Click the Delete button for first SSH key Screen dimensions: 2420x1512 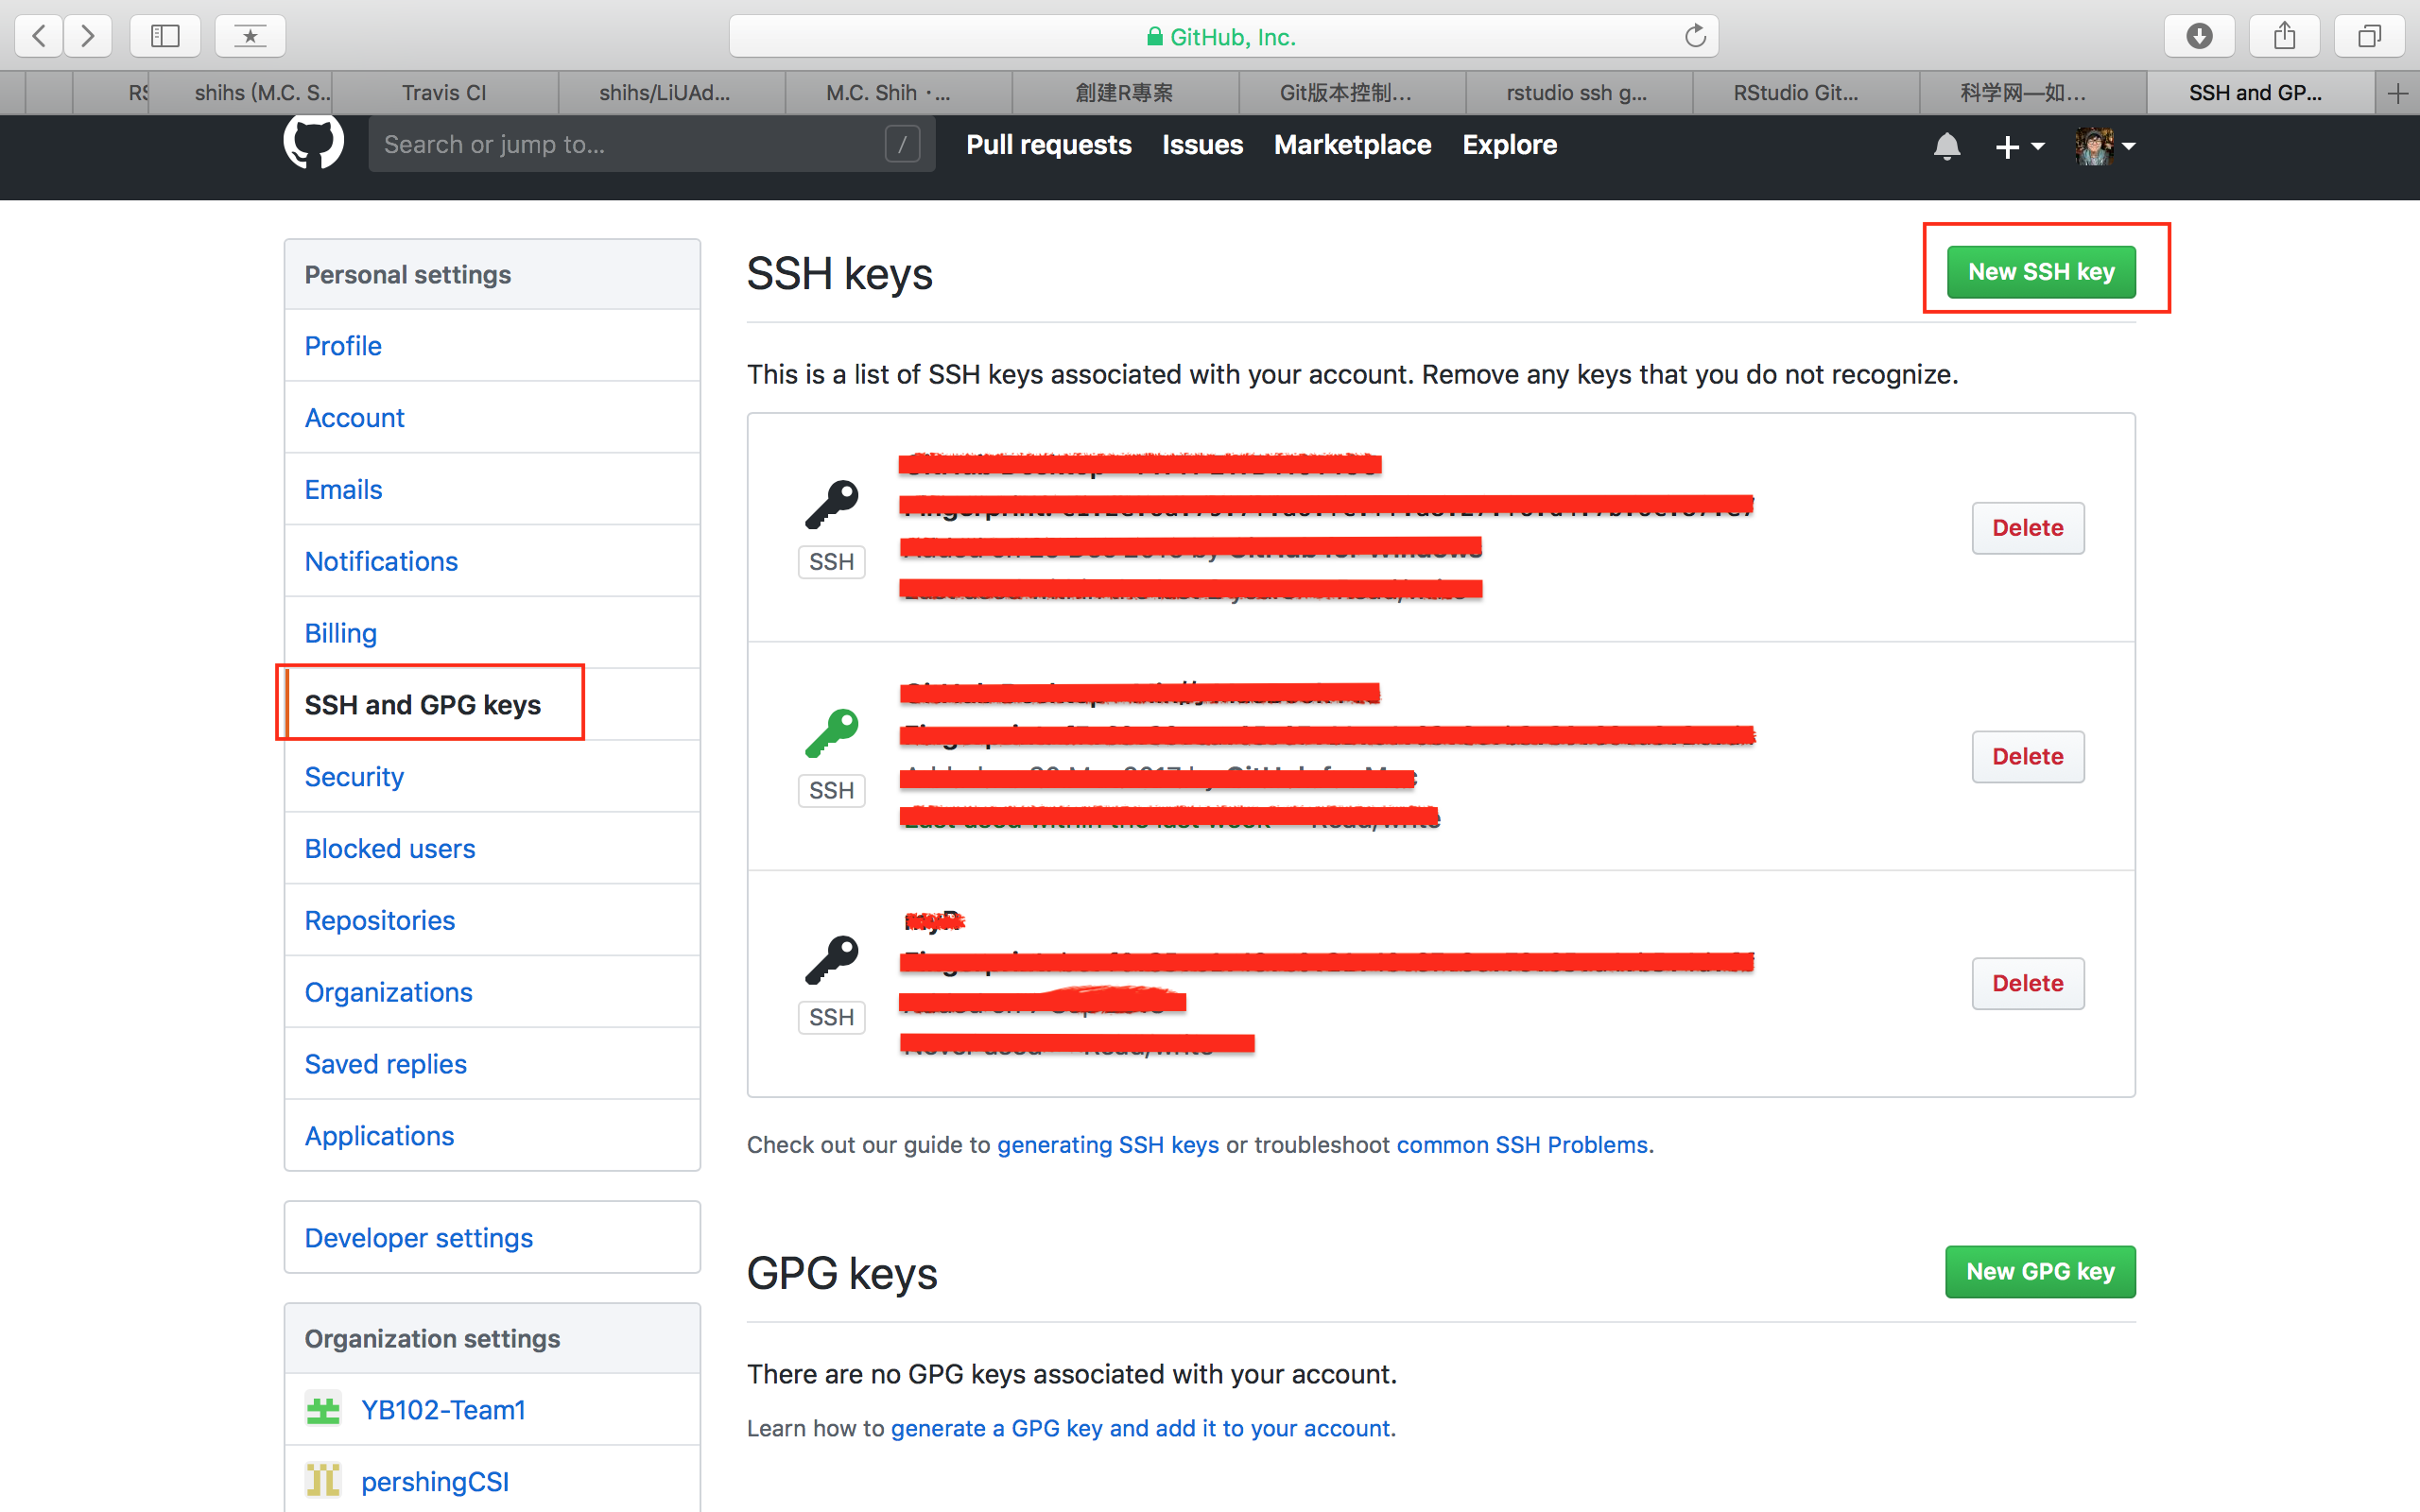coord(2025,528)
